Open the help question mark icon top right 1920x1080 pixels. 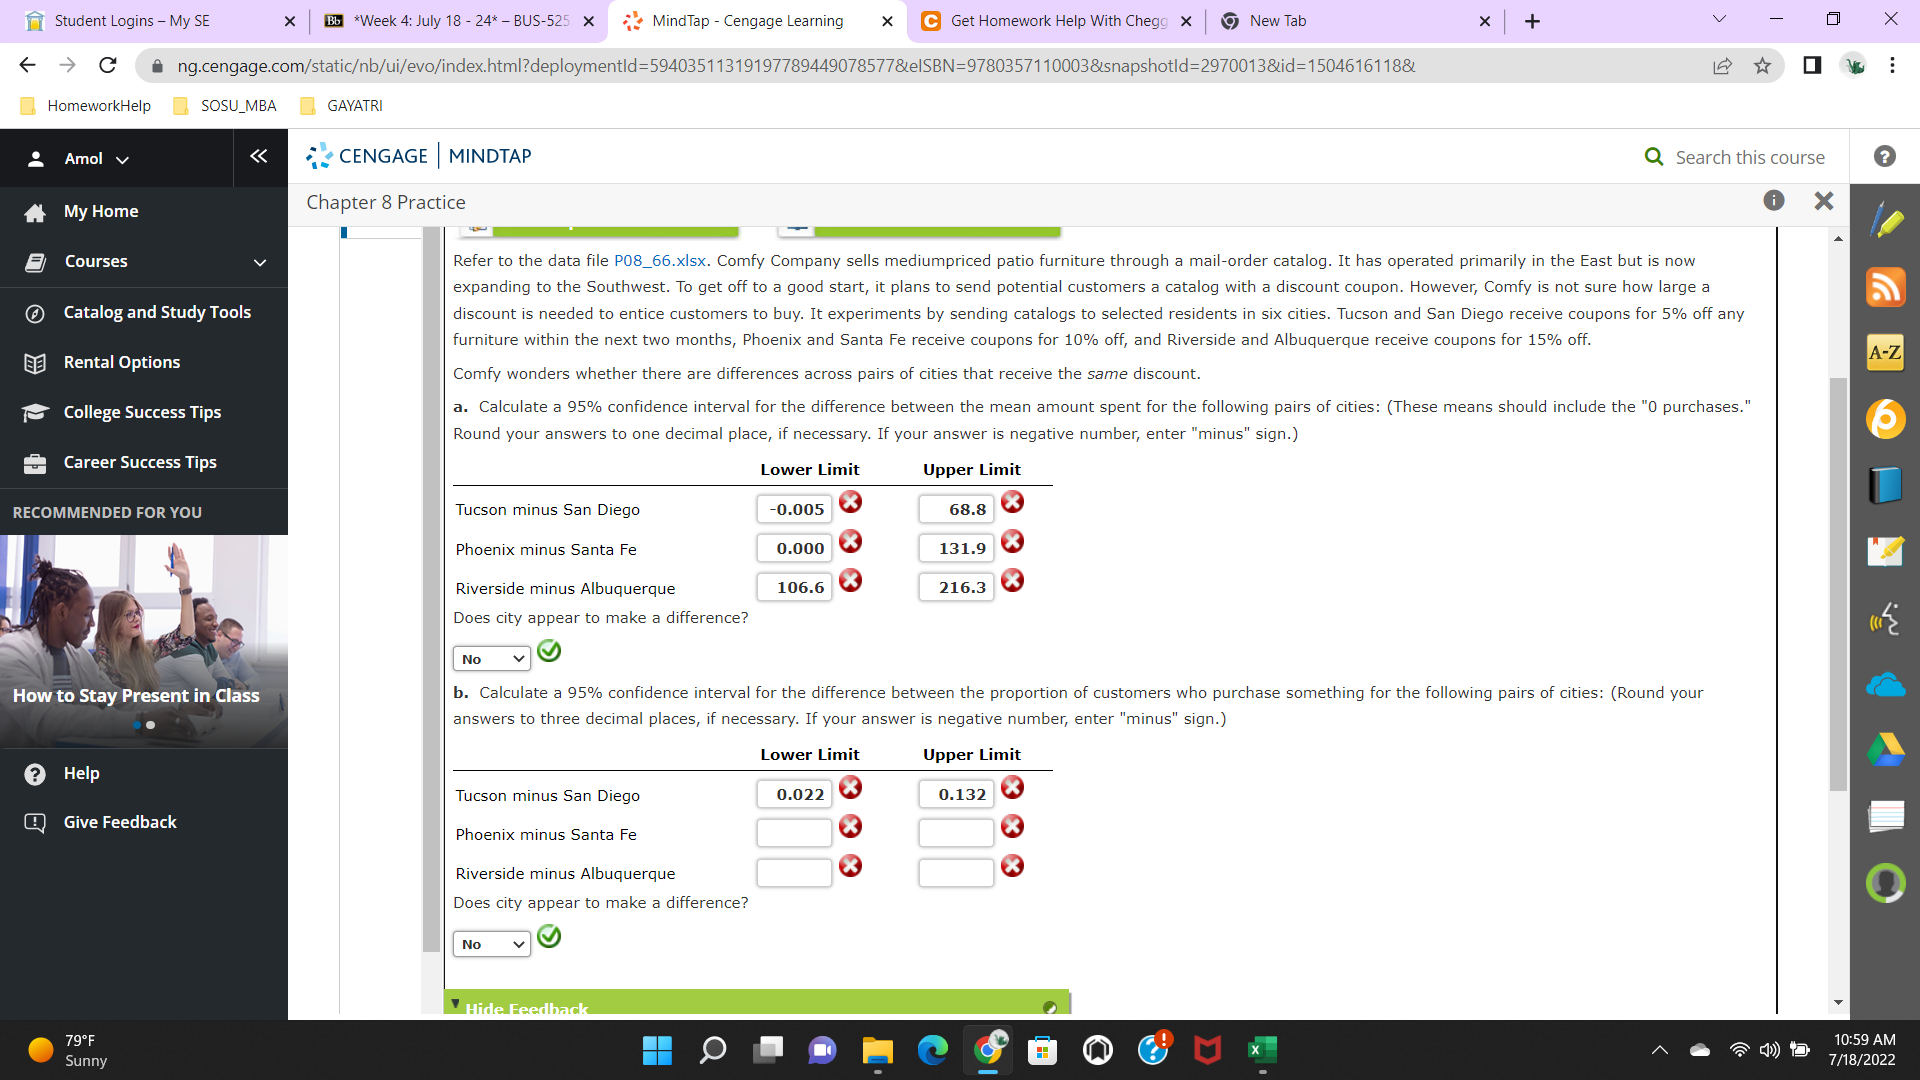pyautogui.click(x=1884, y=157)
